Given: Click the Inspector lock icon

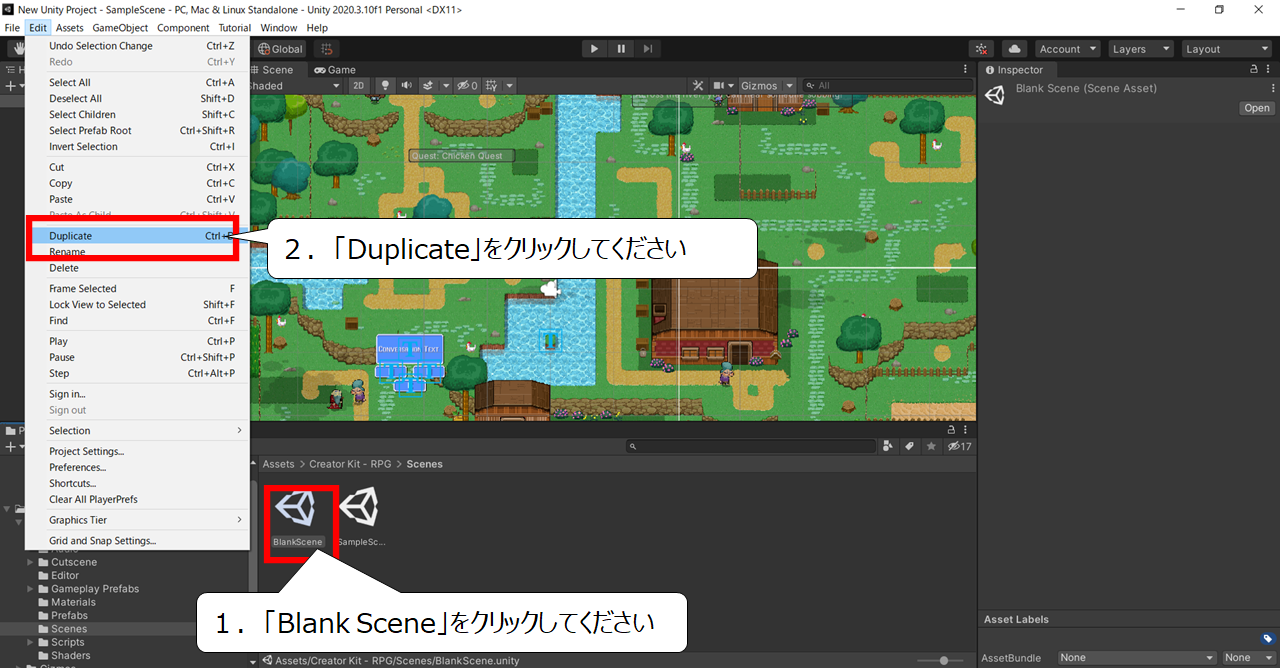Looking at the screenshot, I should (1254, 70).
